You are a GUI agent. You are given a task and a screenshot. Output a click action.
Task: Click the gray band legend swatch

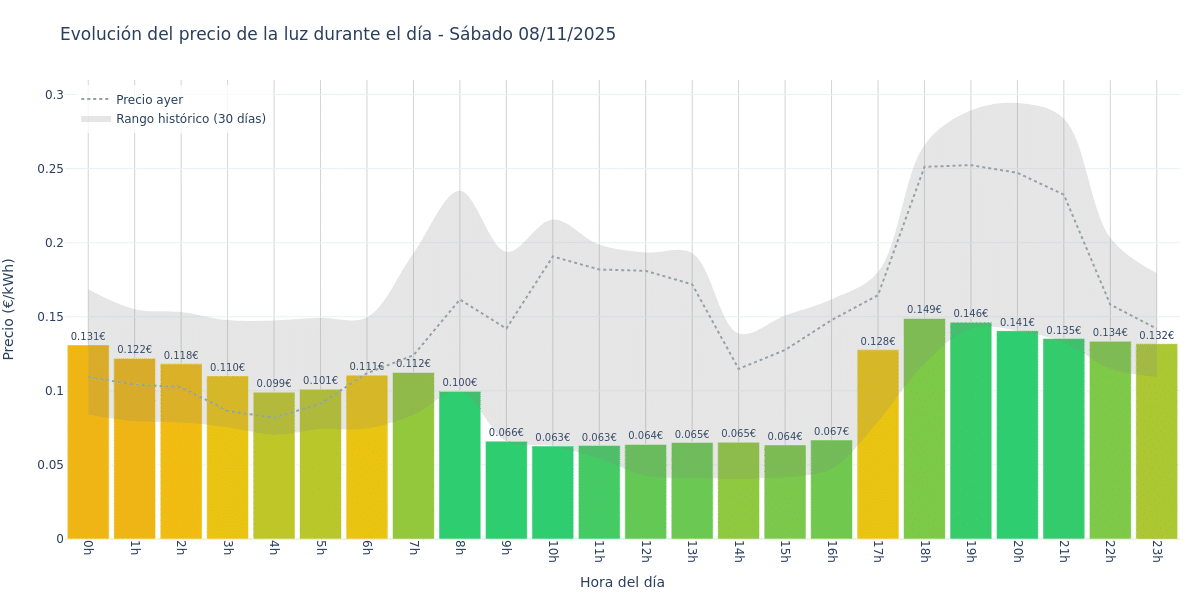96,119
